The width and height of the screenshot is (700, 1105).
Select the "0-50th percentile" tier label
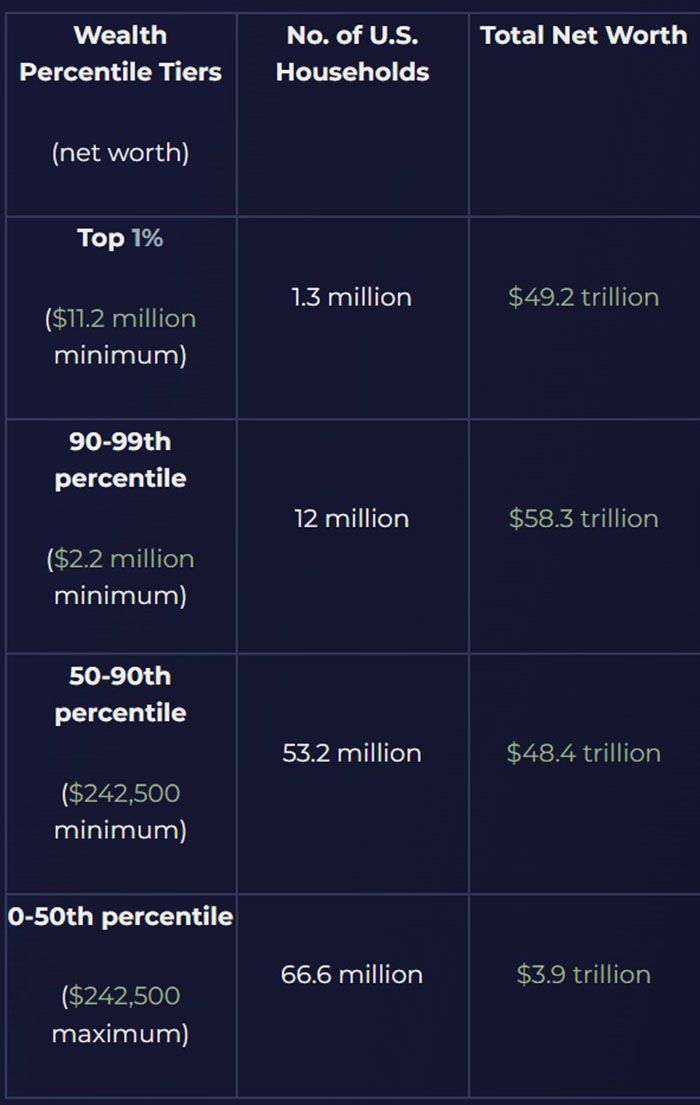click(x=120, y=917)
